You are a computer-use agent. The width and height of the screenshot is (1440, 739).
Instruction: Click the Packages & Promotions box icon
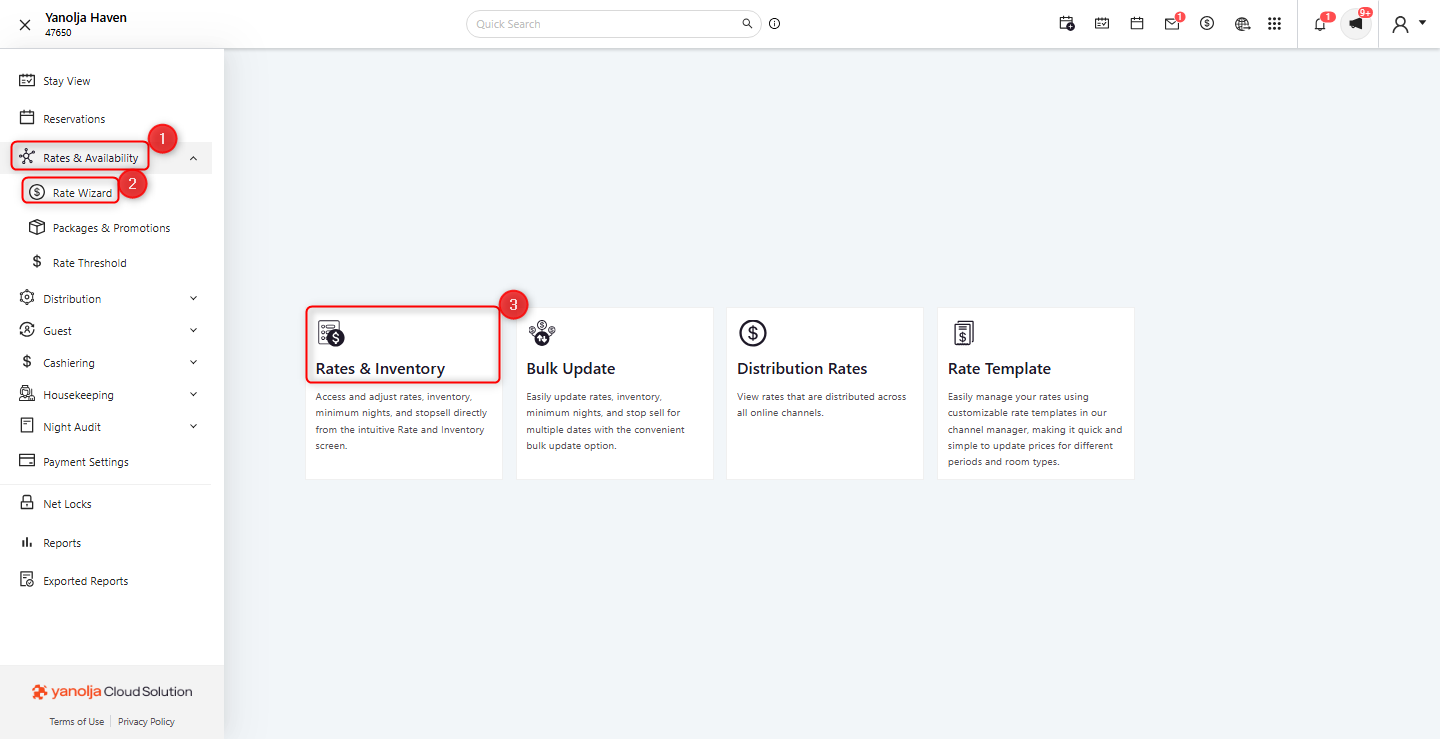pos(37,228)
